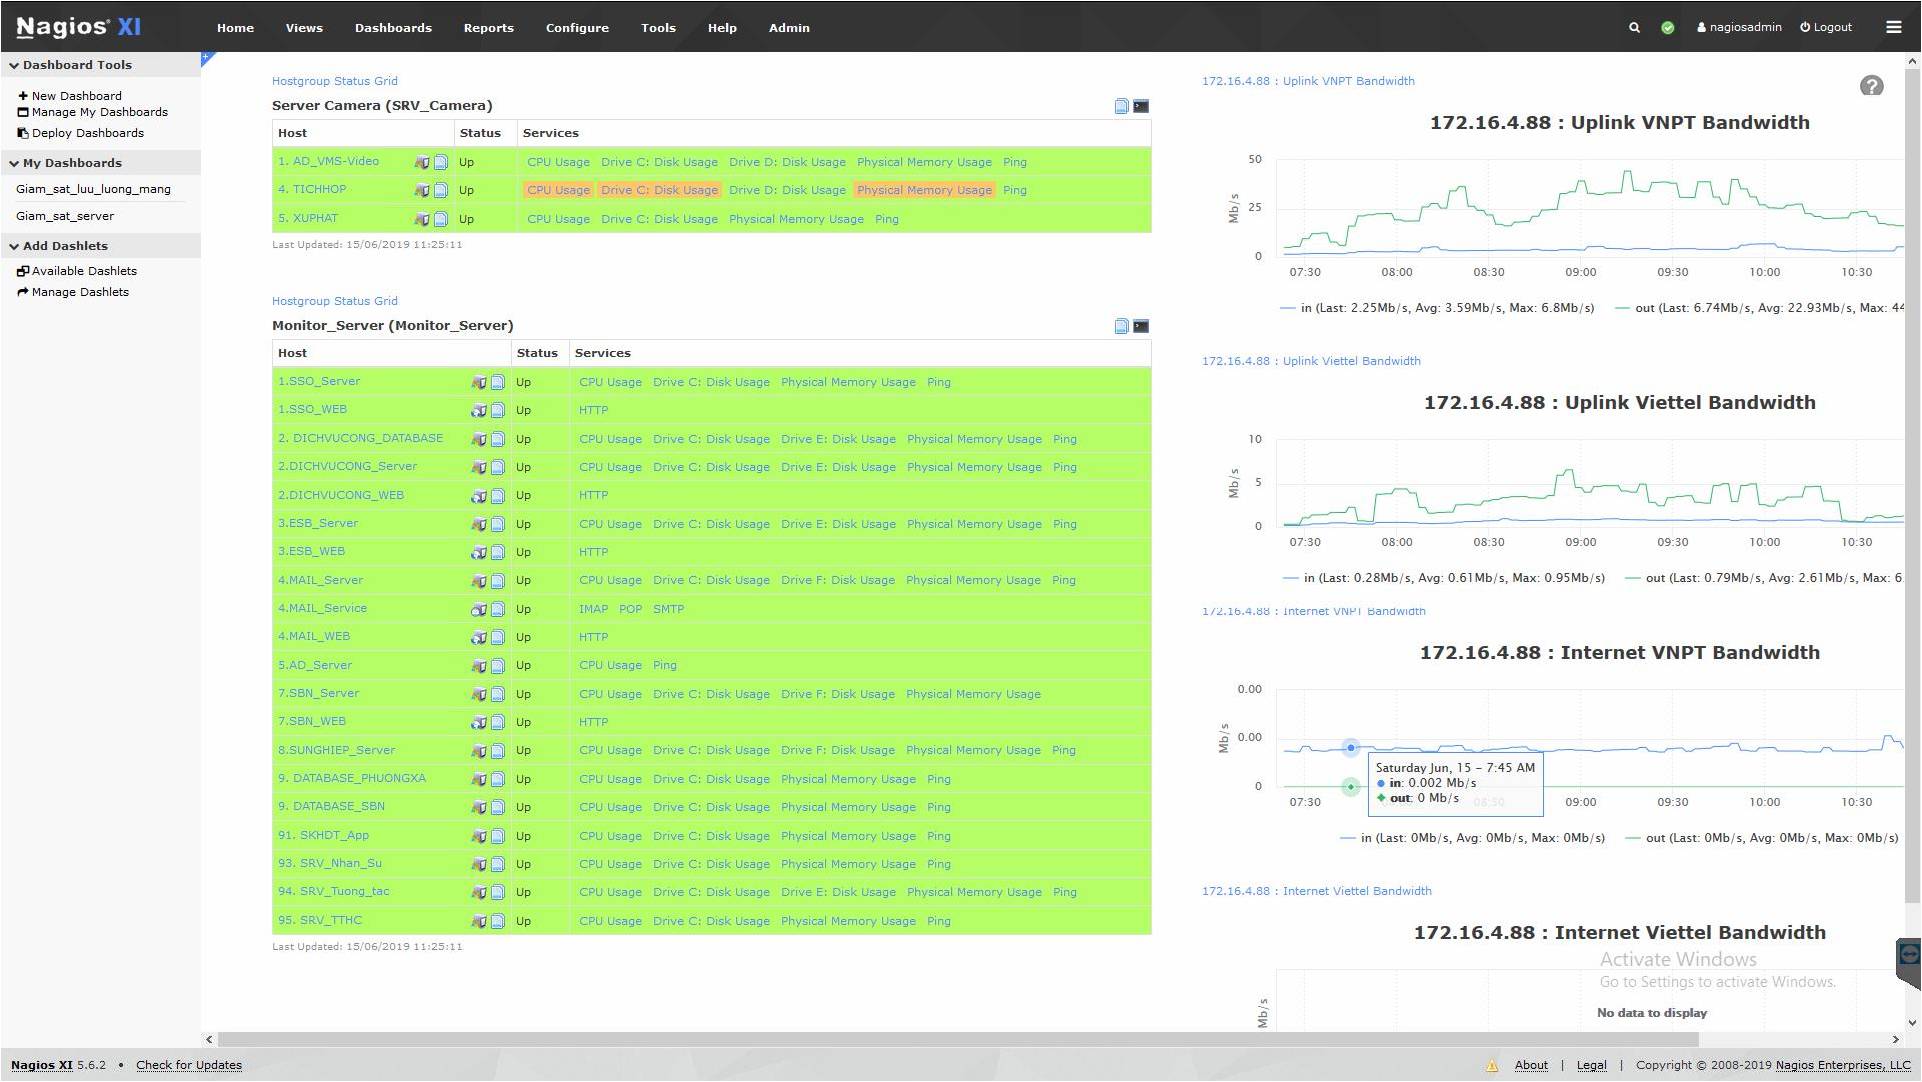Collapse the Dashboard Tools section
This screenshot has width=1922, height=1082.
tap(14, 65)
